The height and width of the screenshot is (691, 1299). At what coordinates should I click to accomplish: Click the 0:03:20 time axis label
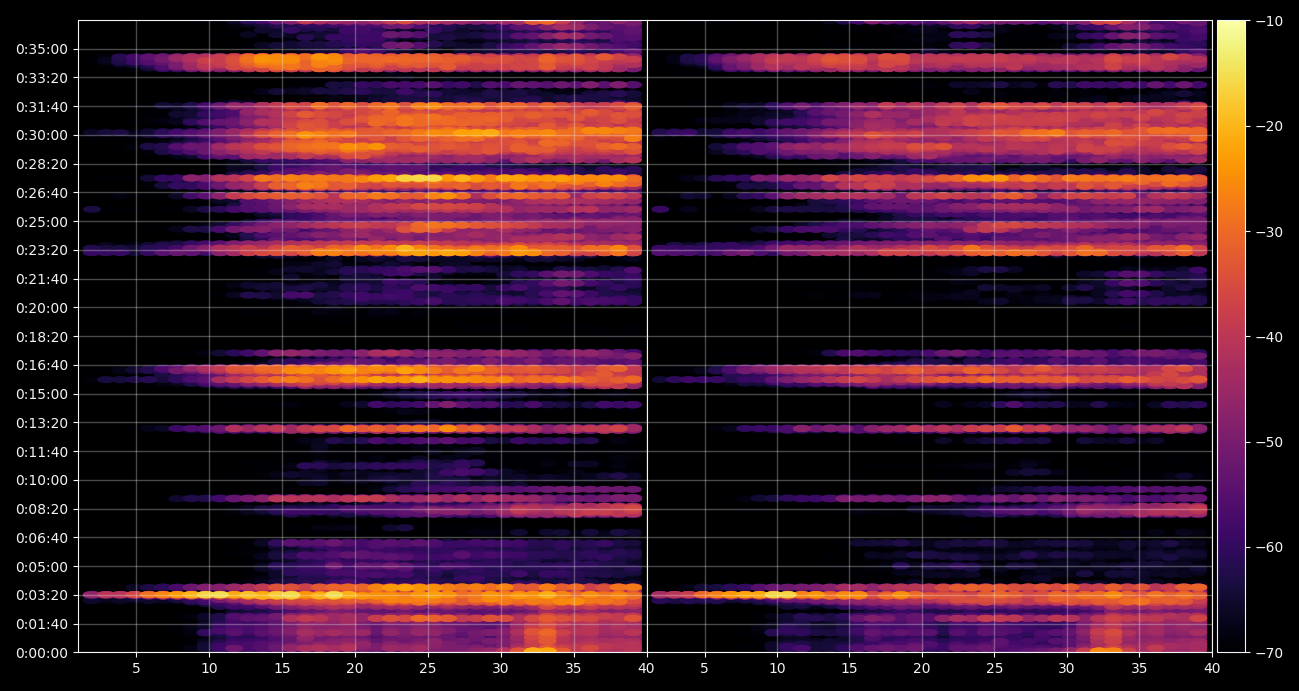click(x=41, y=595)
